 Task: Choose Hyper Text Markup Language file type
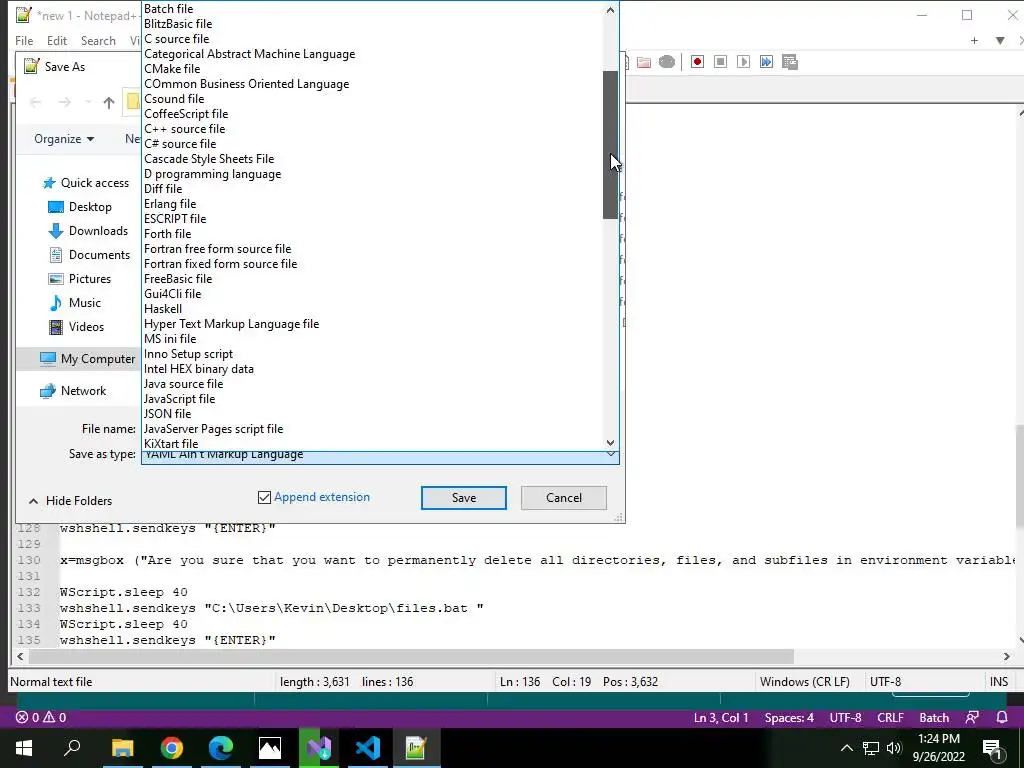[x=232, y=323]
